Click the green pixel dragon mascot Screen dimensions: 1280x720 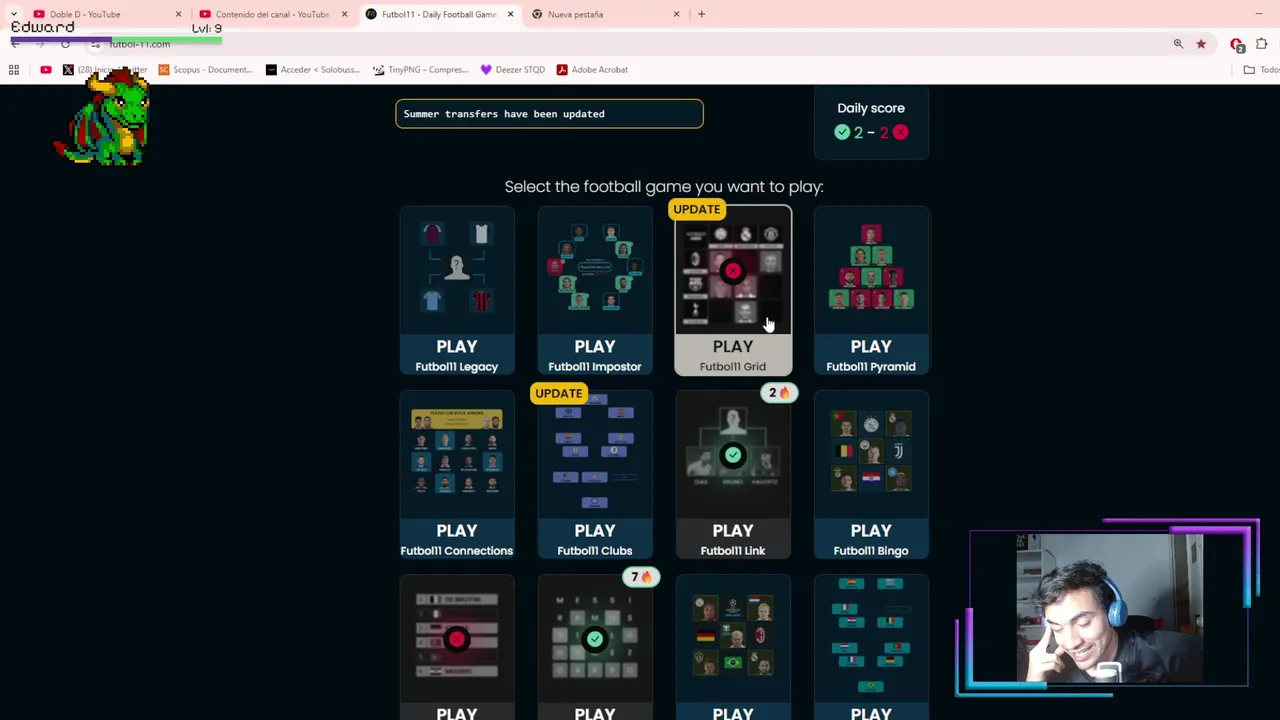[105, 118]
